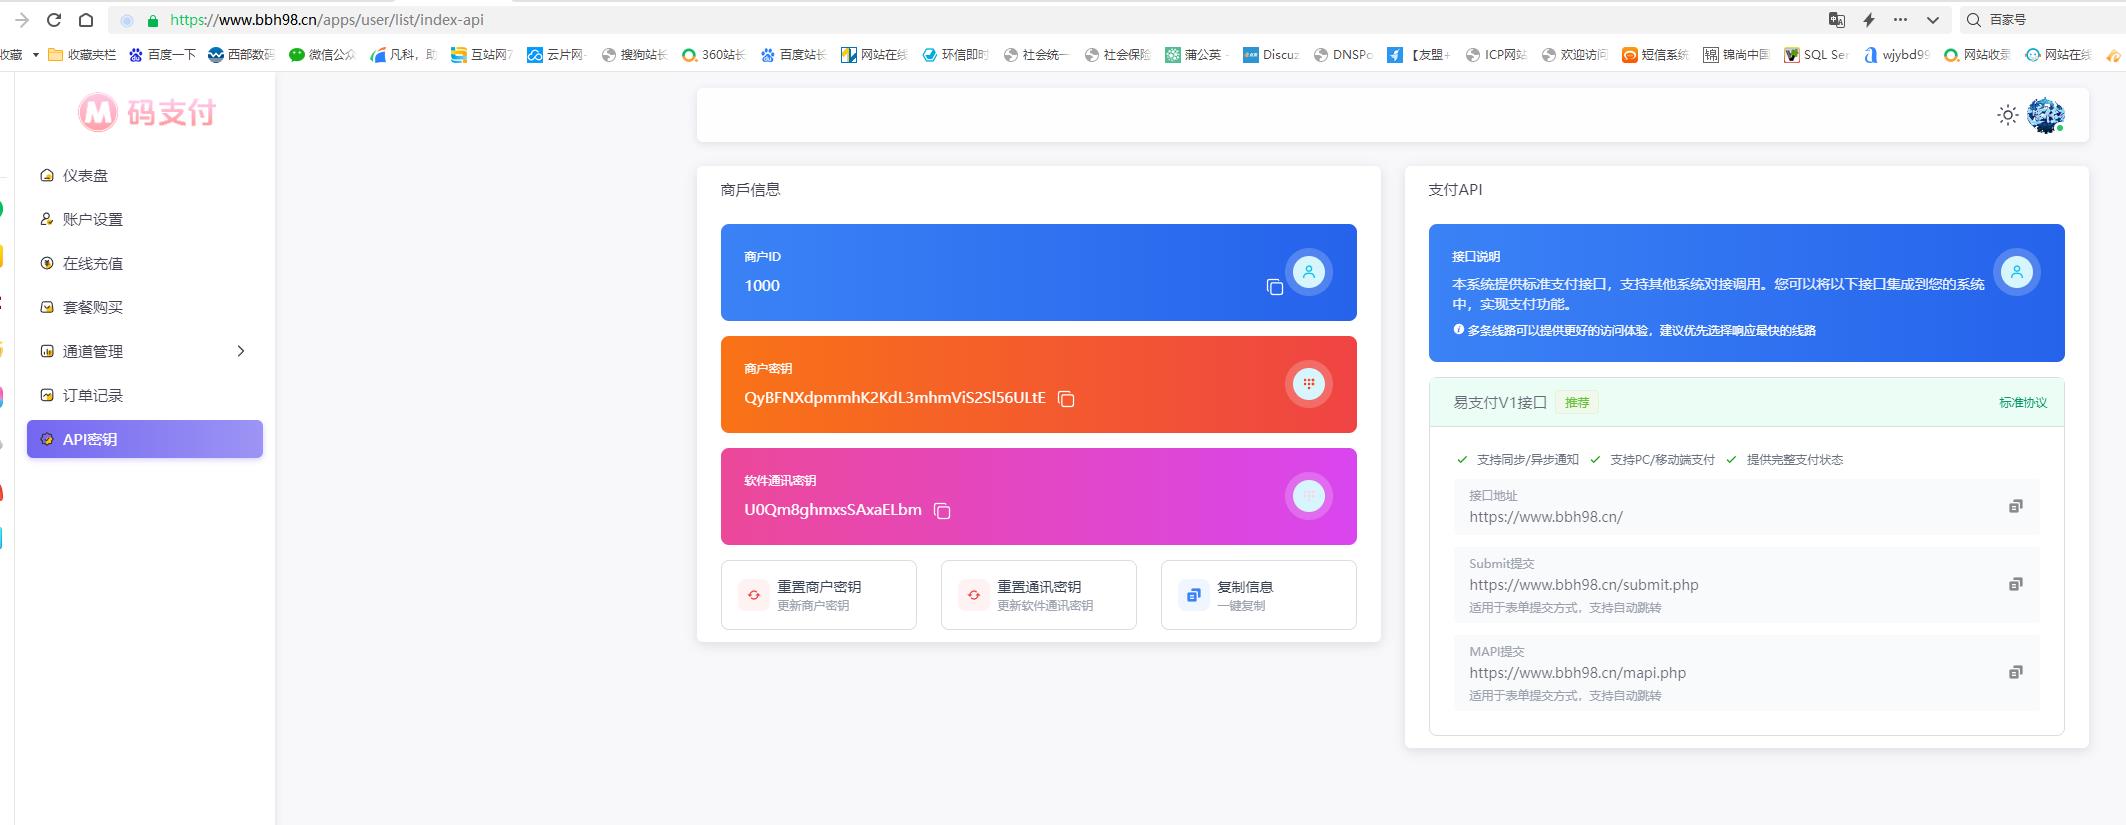Click 重置通讯密钥 button
The width and height of the screenshot is (2126, 825).
tap(1038, 595)
